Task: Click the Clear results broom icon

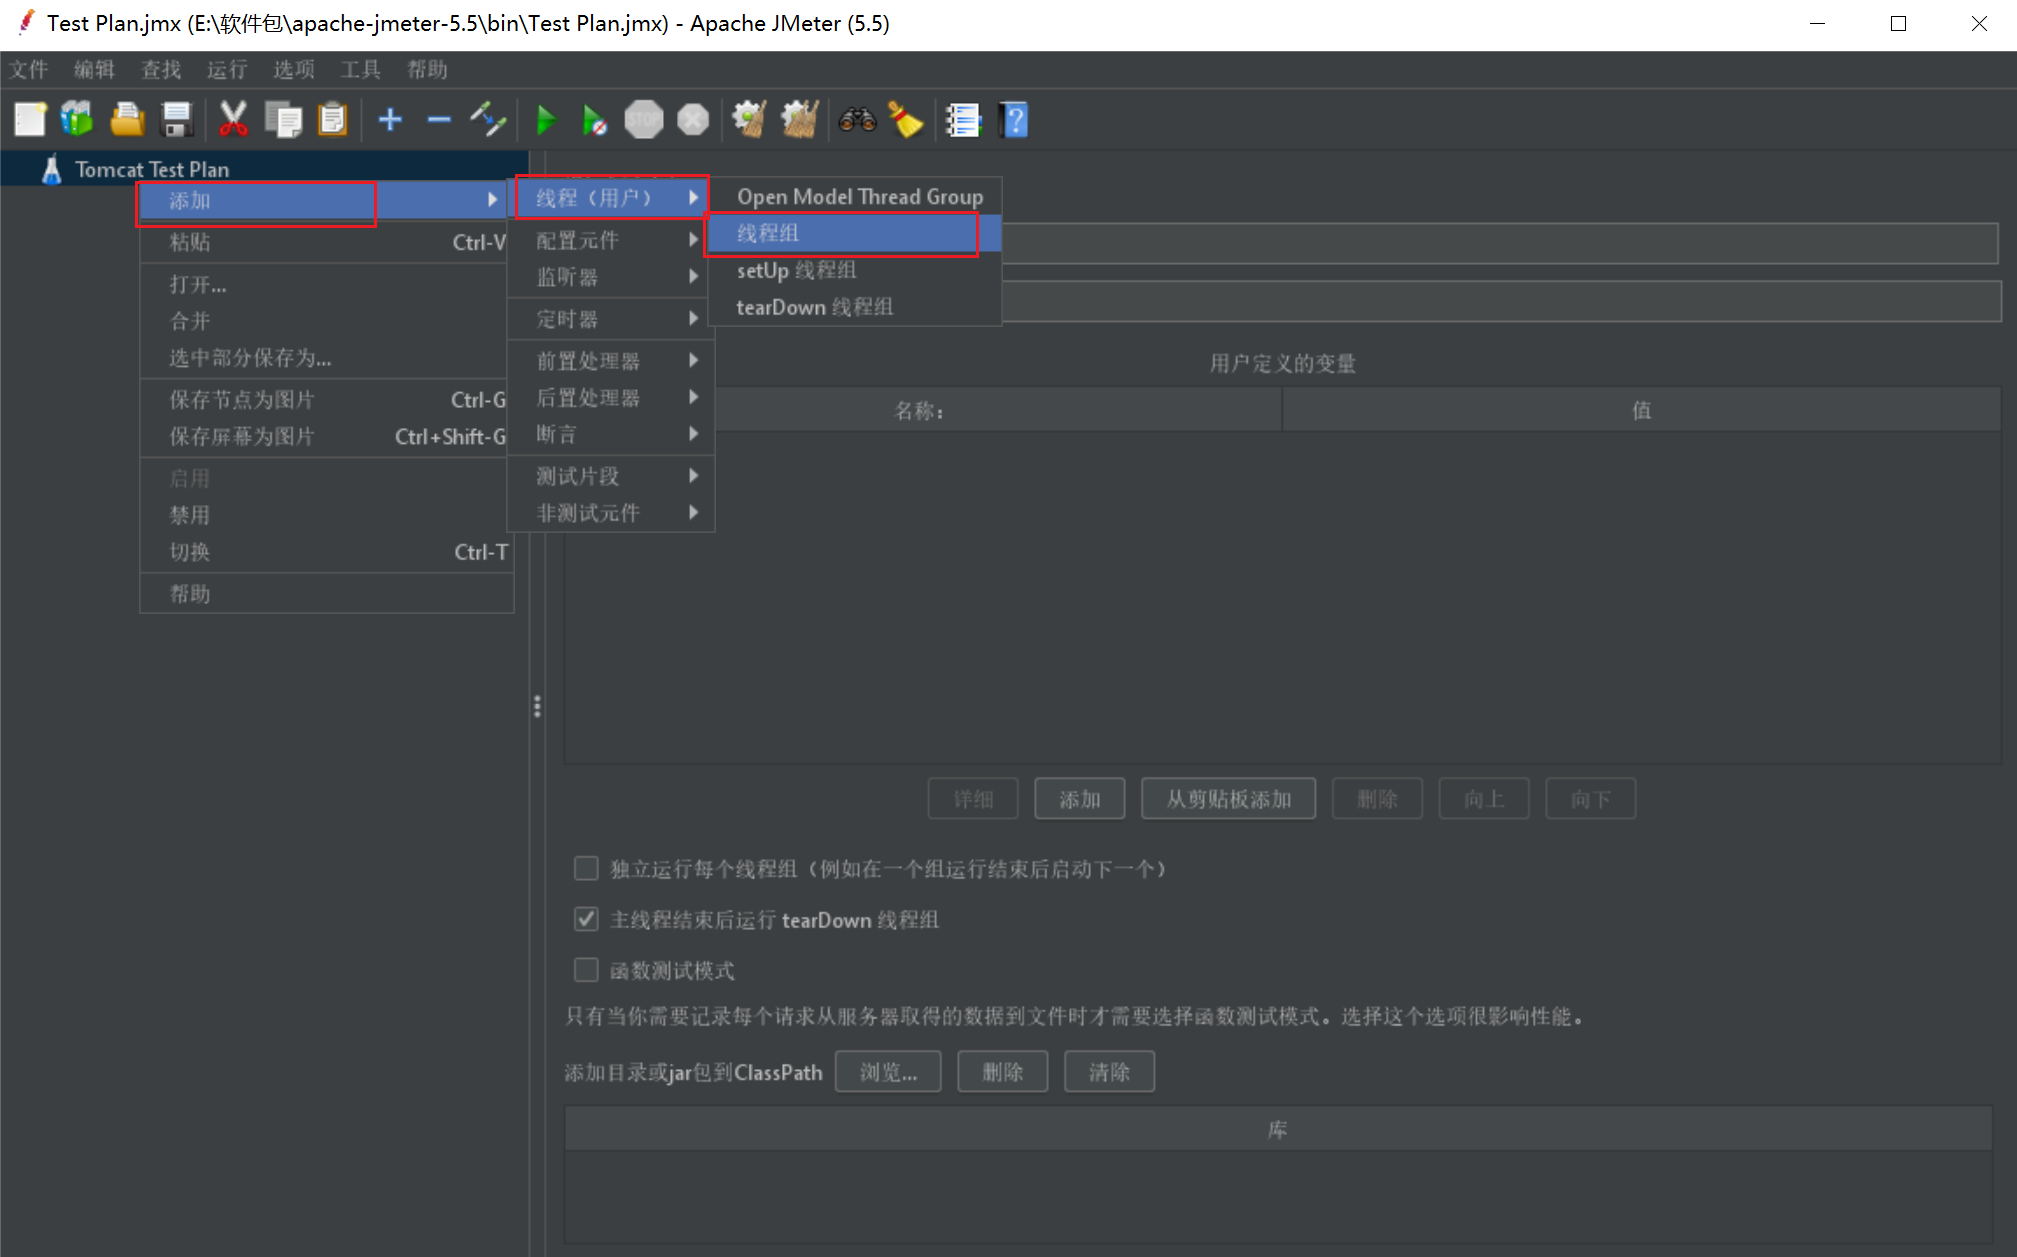Action: pos(750,120)
